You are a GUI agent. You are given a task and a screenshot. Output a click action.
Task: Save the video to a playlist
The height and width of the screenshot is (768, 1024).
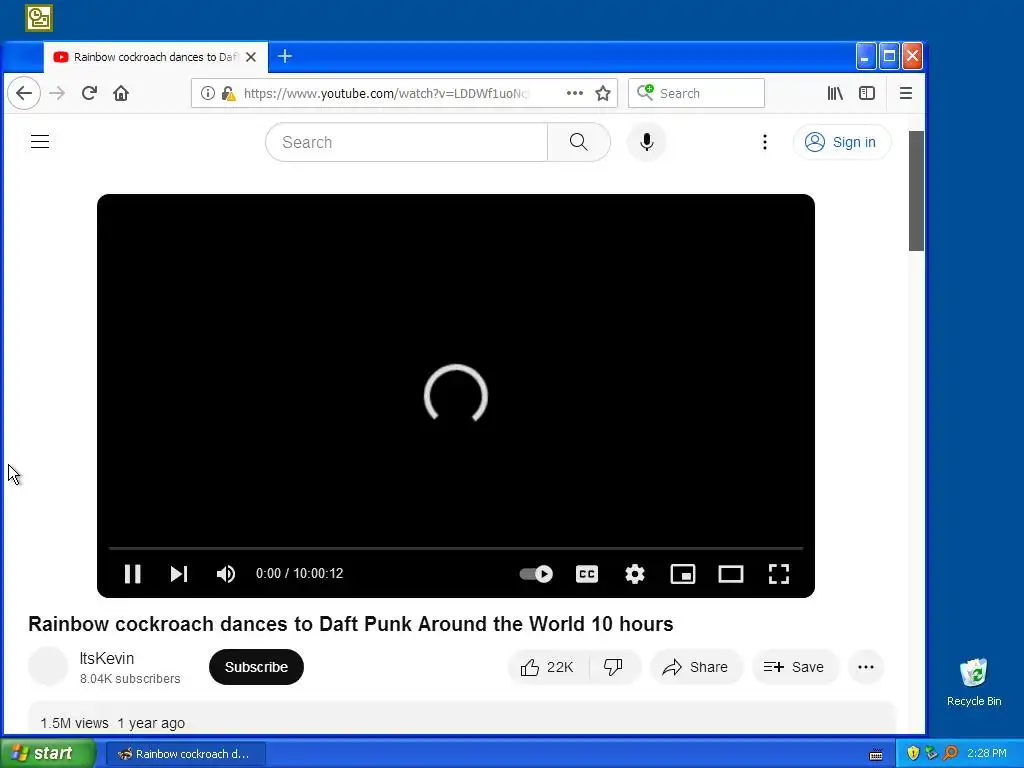(x=794, y=667)
